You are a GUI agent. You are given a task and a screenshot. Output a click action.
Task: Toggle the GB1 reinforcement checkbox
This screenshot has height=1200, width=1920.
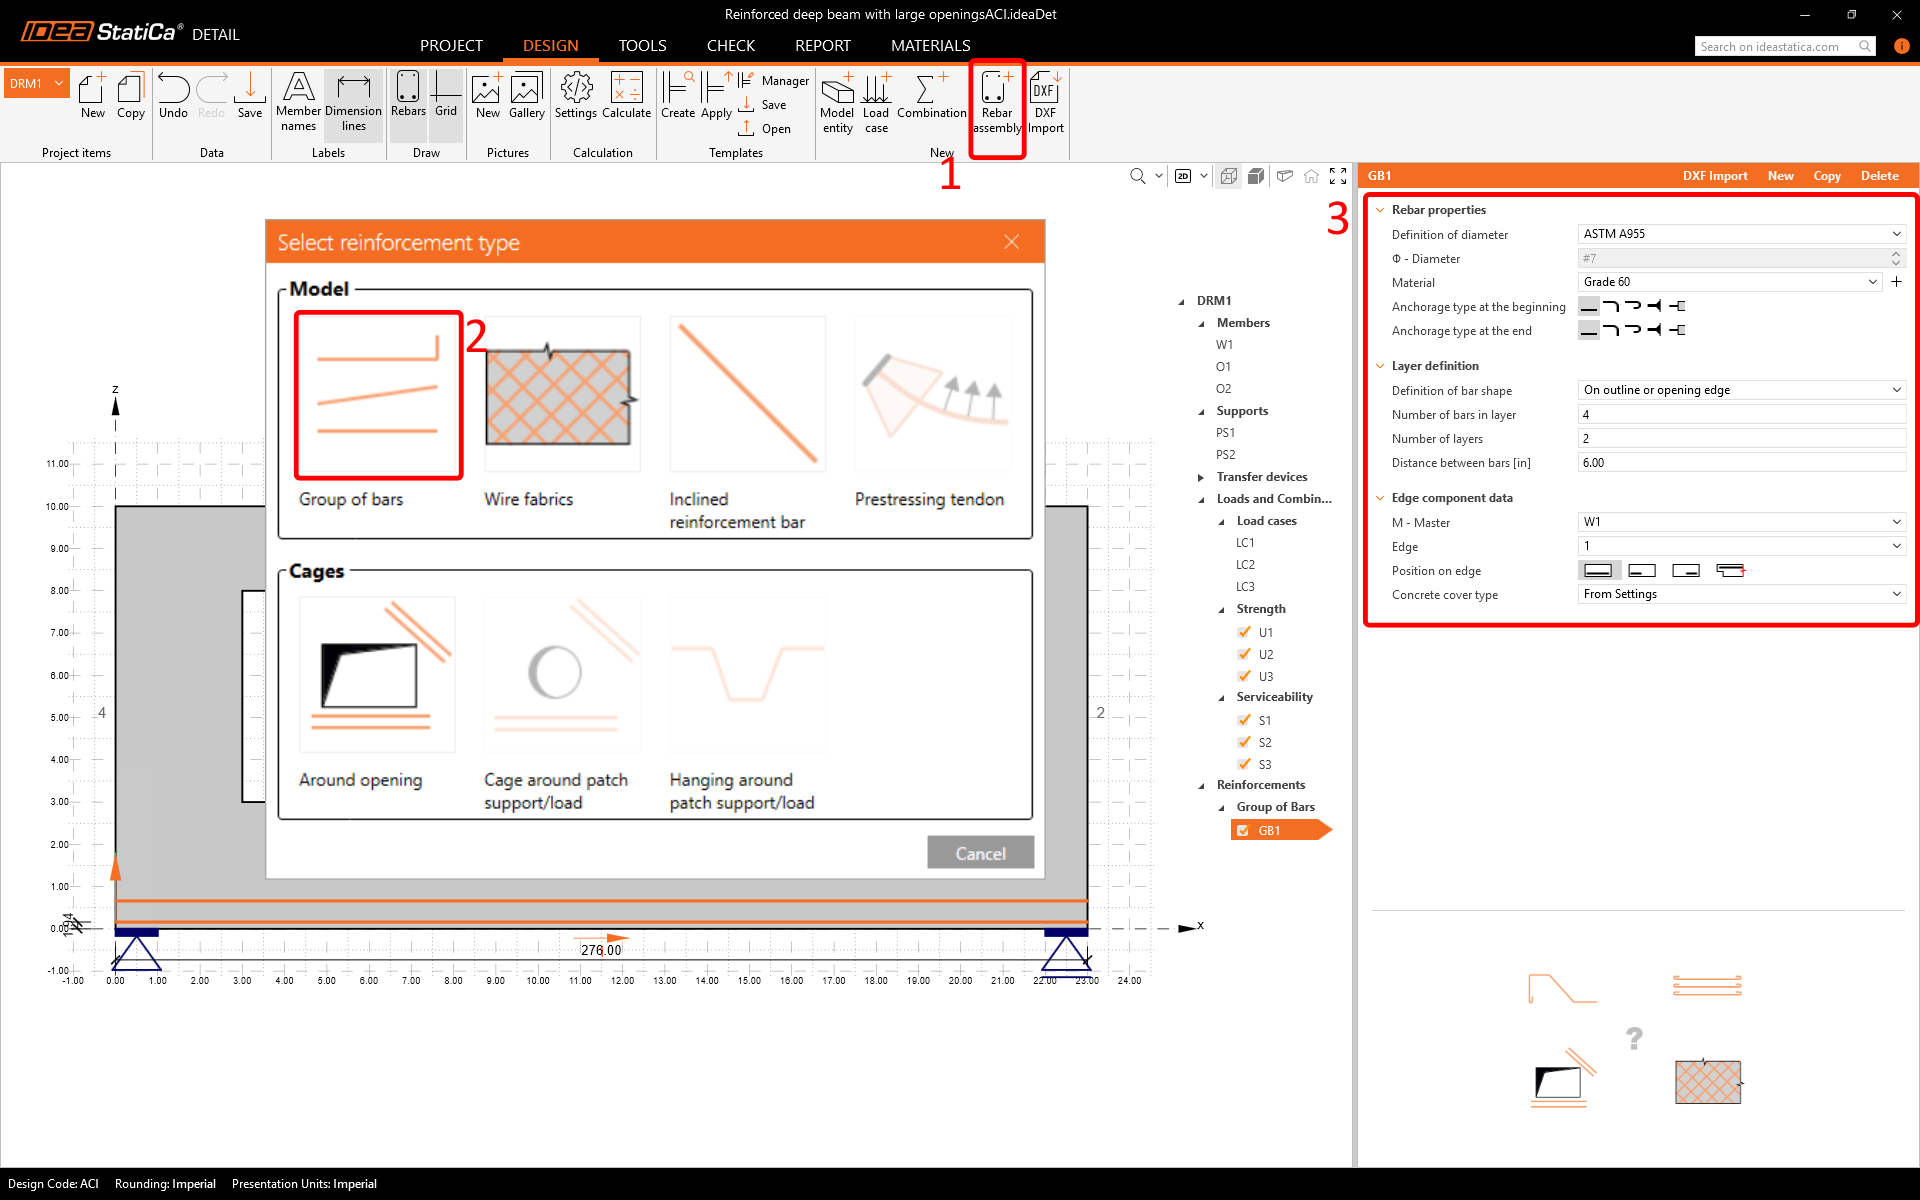[1243, 831]
